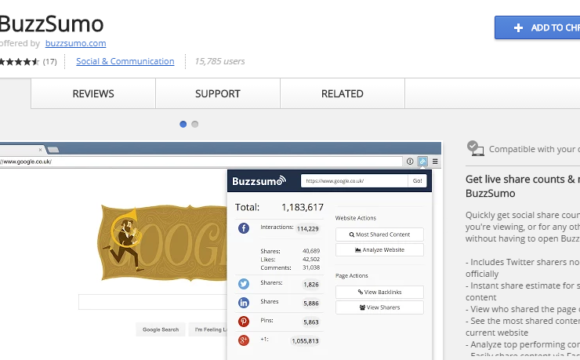
Task: Click the Twitter bird icon
Action: (243, 284)
